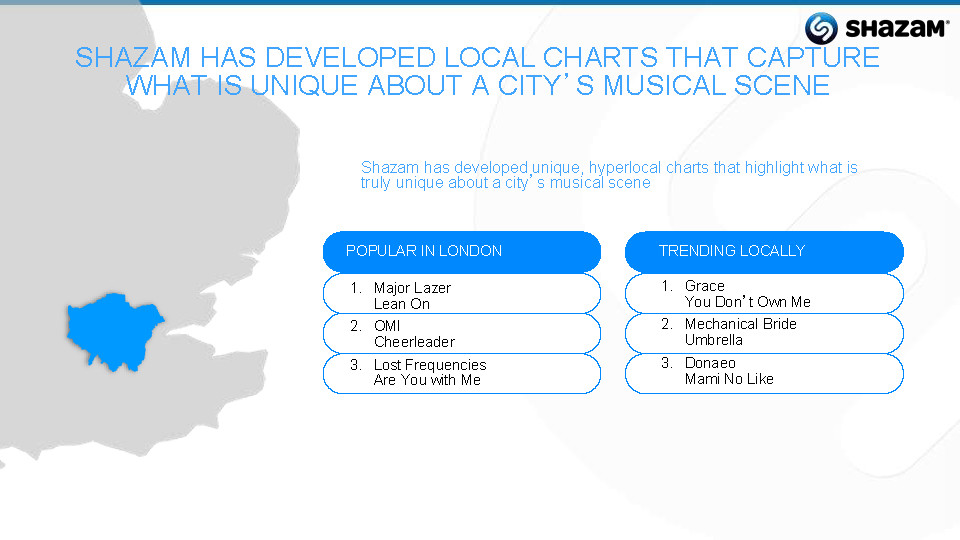
Task: Click the slide title about local charts
Action: click(478, 71)
